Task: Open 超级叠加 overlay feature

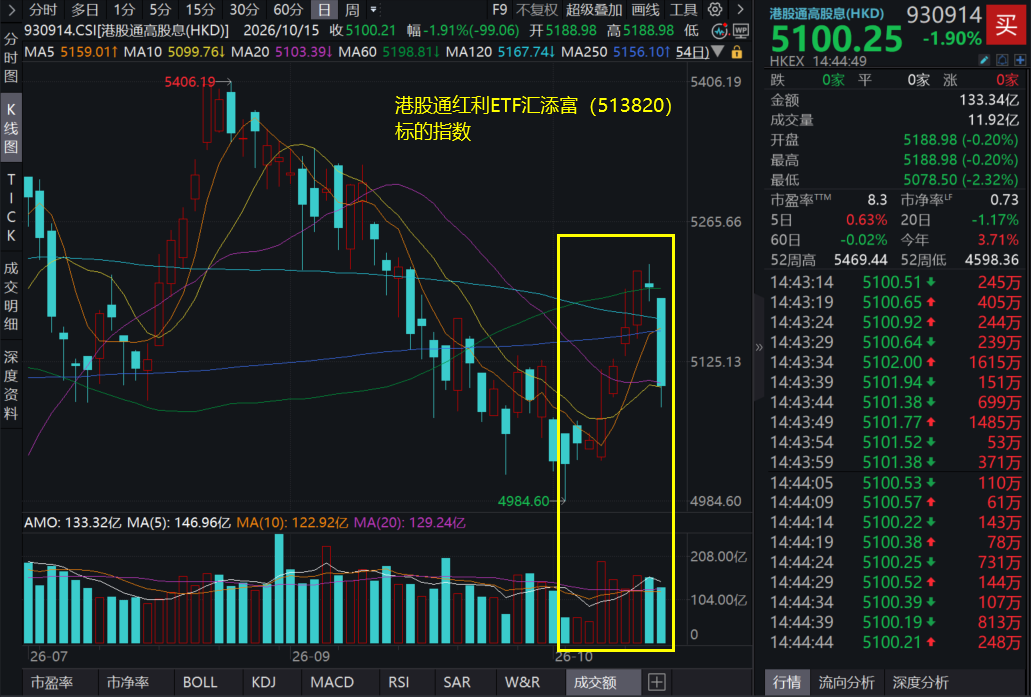Action: (594, 10)
